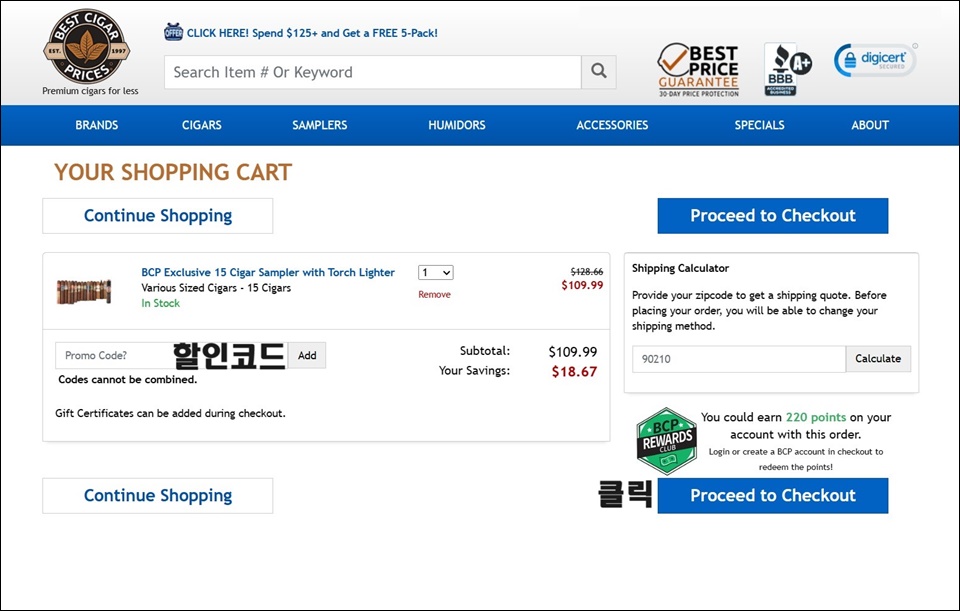Image resolution: width=960 pixels, height=611 pixels.
Task: Click the YOUR SHOPPING CART heading
Action: (173, 172)
